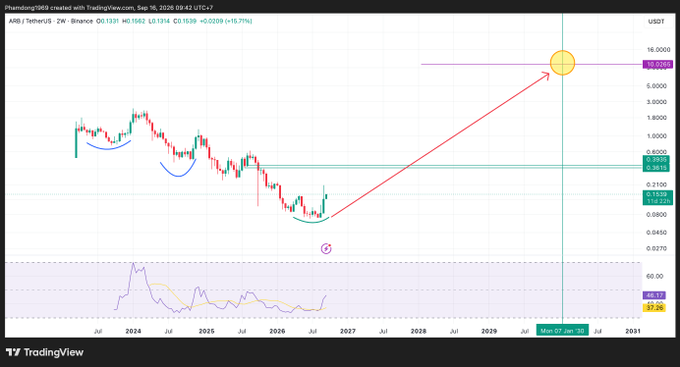The width and height of the screenshot is (680, 367).
Task: Click the 11d 22h countdown label
Action: (657, 201)
